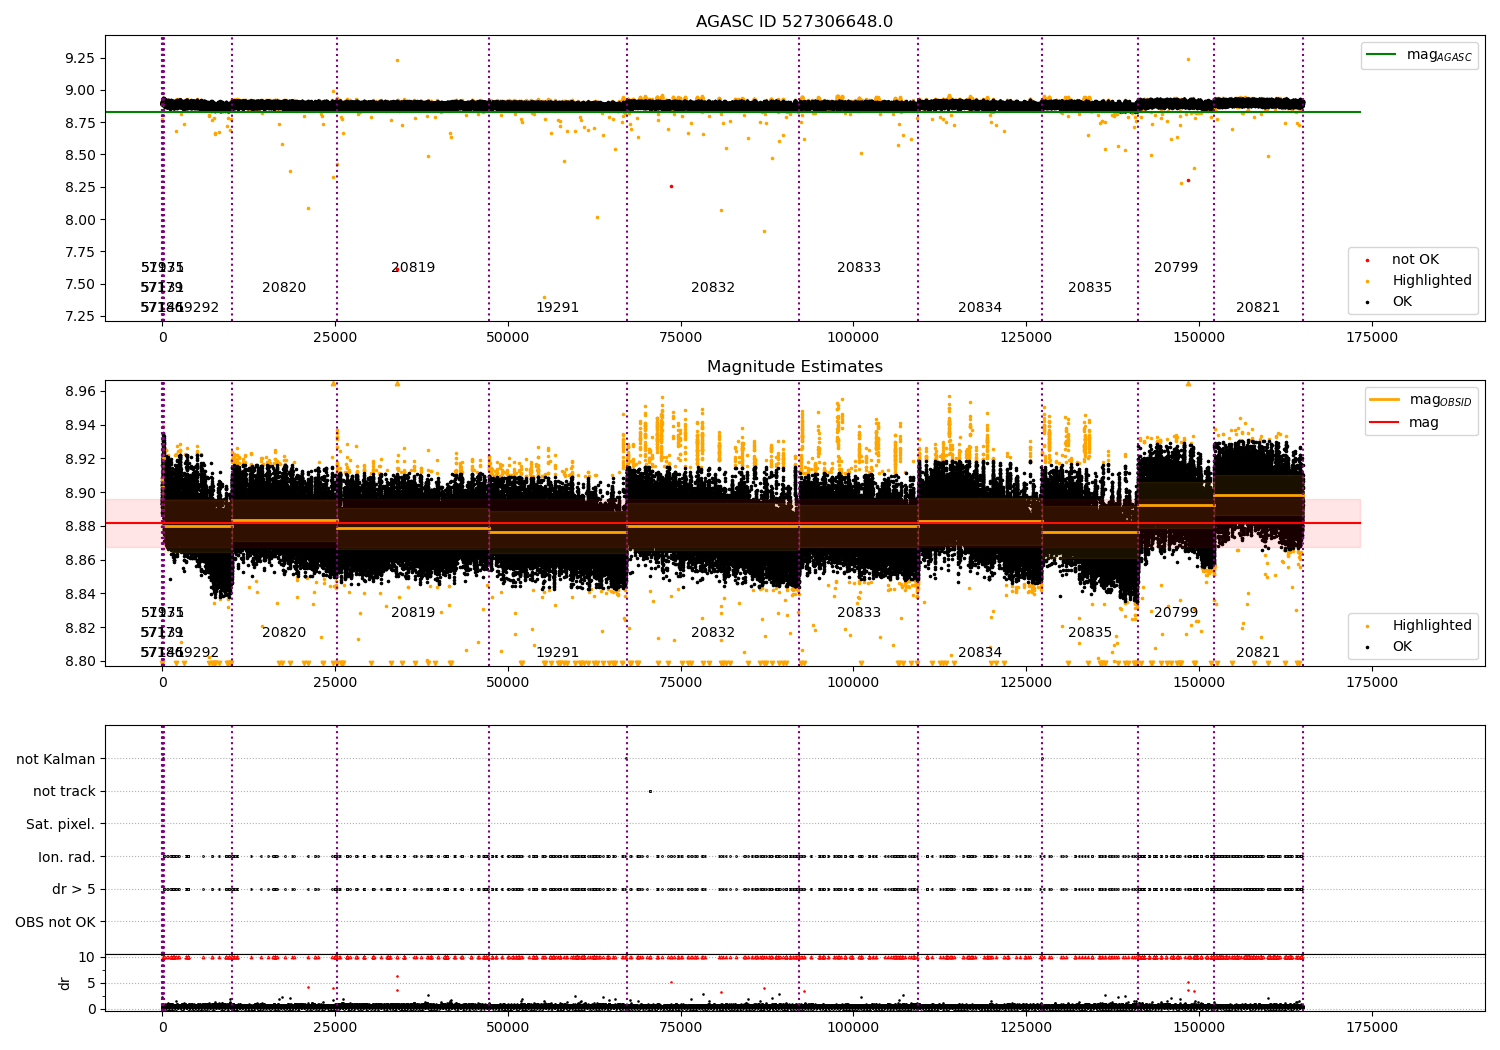
Task: Click obsid label 20799 in top panel
Action: [1176, 268]
